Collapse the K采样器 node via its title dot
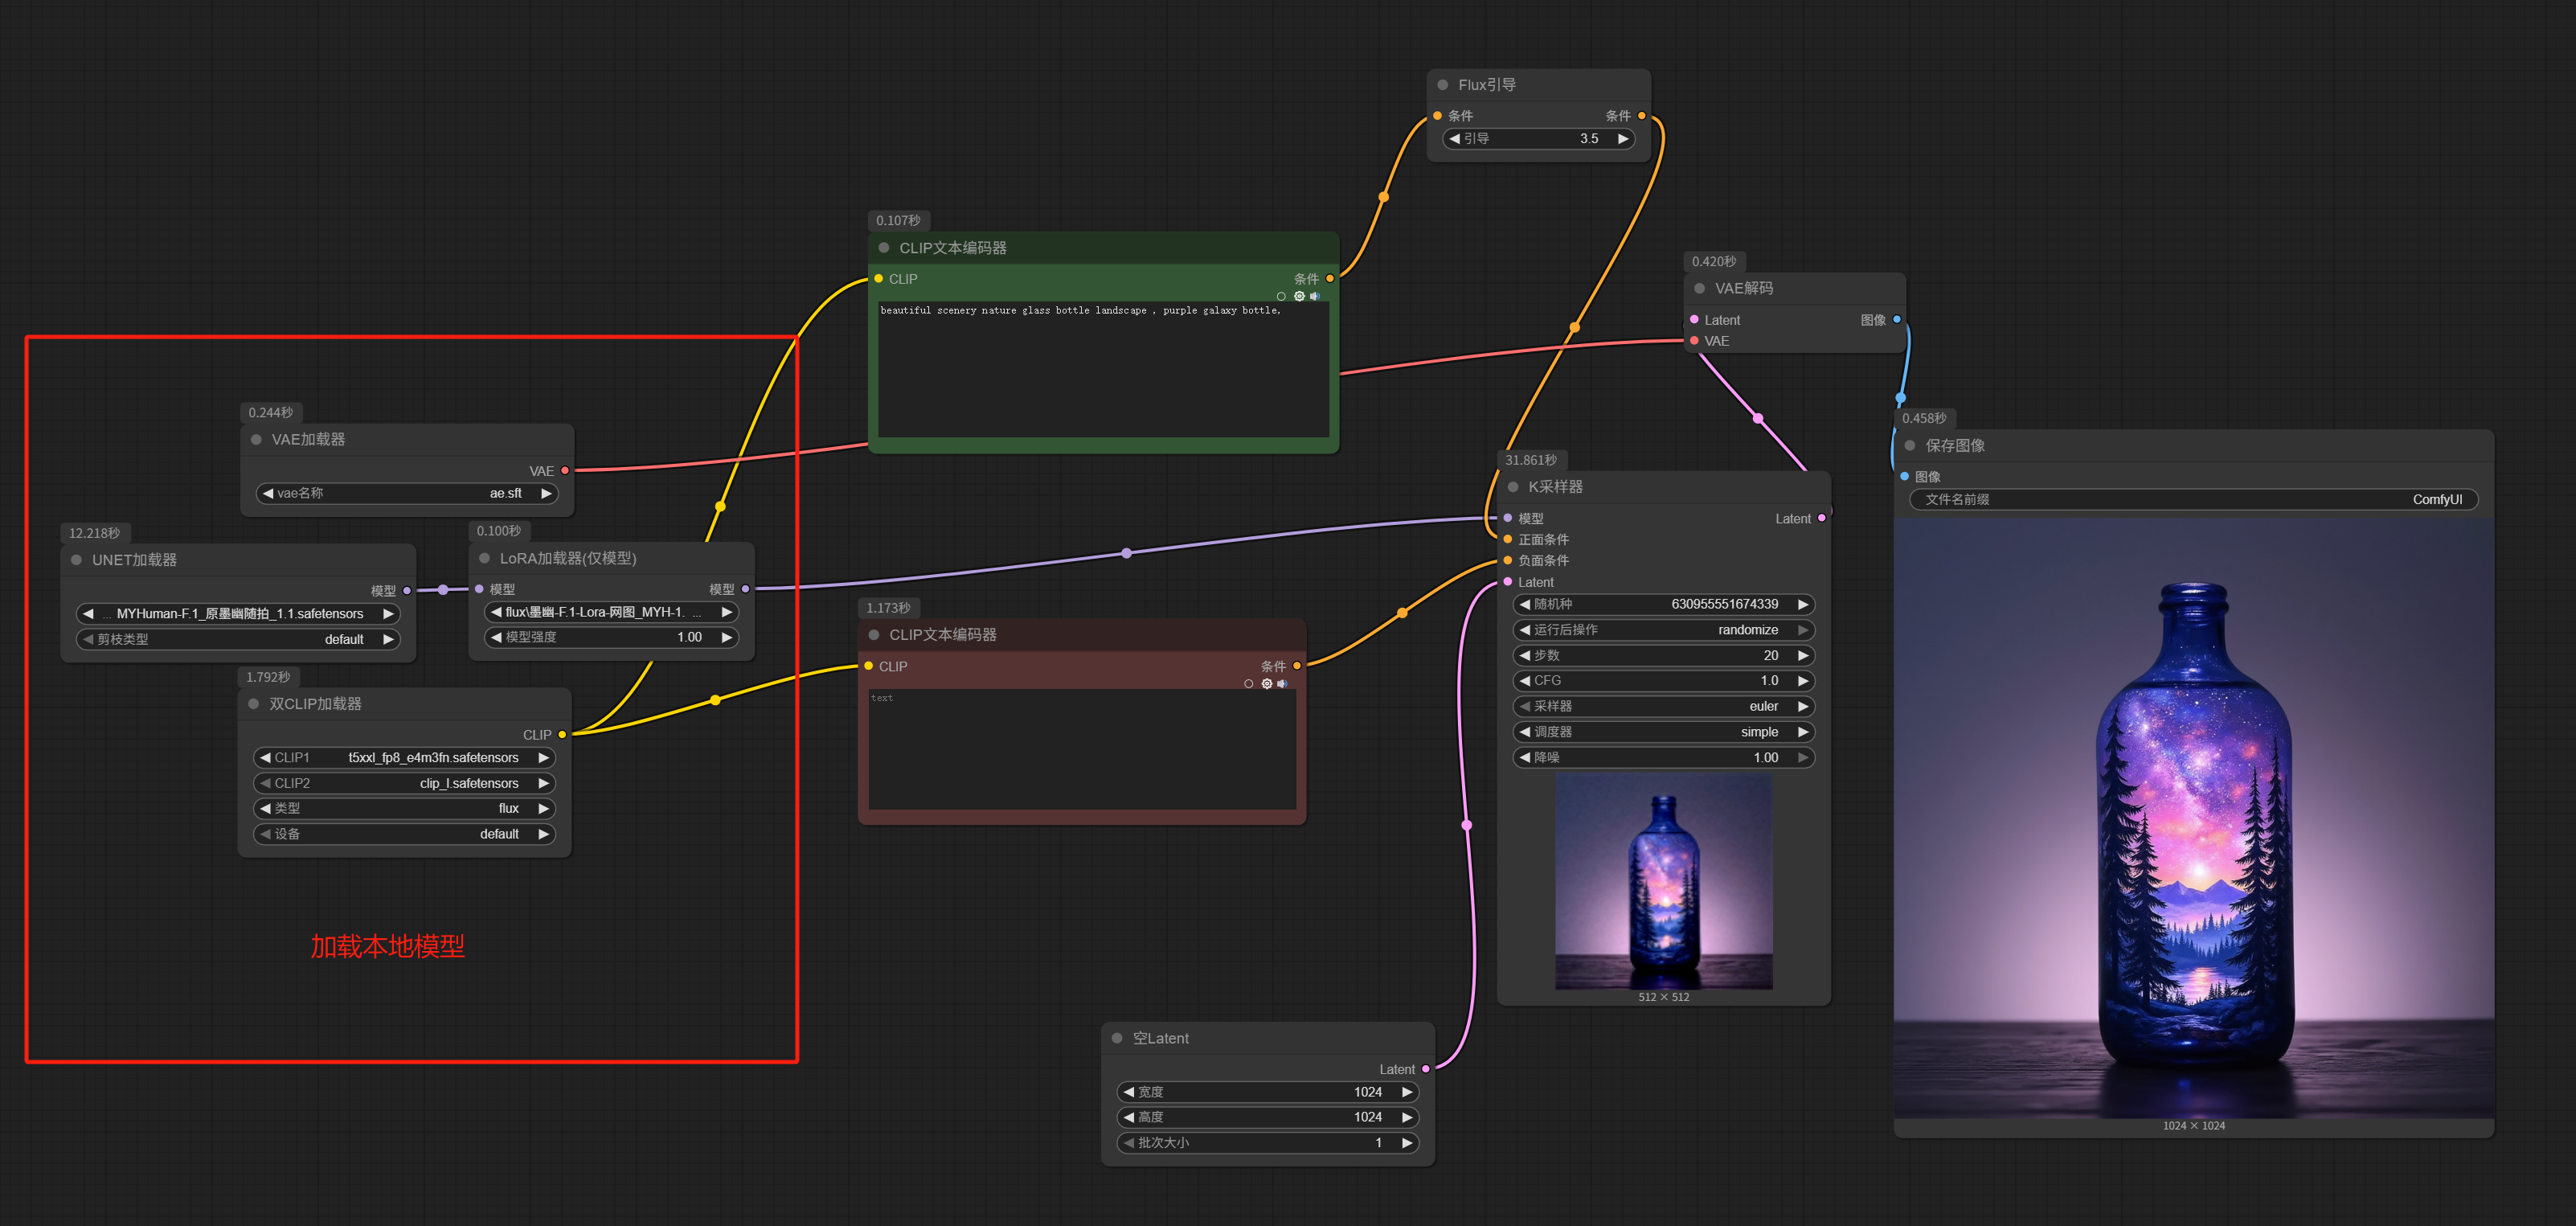 coord(1513,487)
